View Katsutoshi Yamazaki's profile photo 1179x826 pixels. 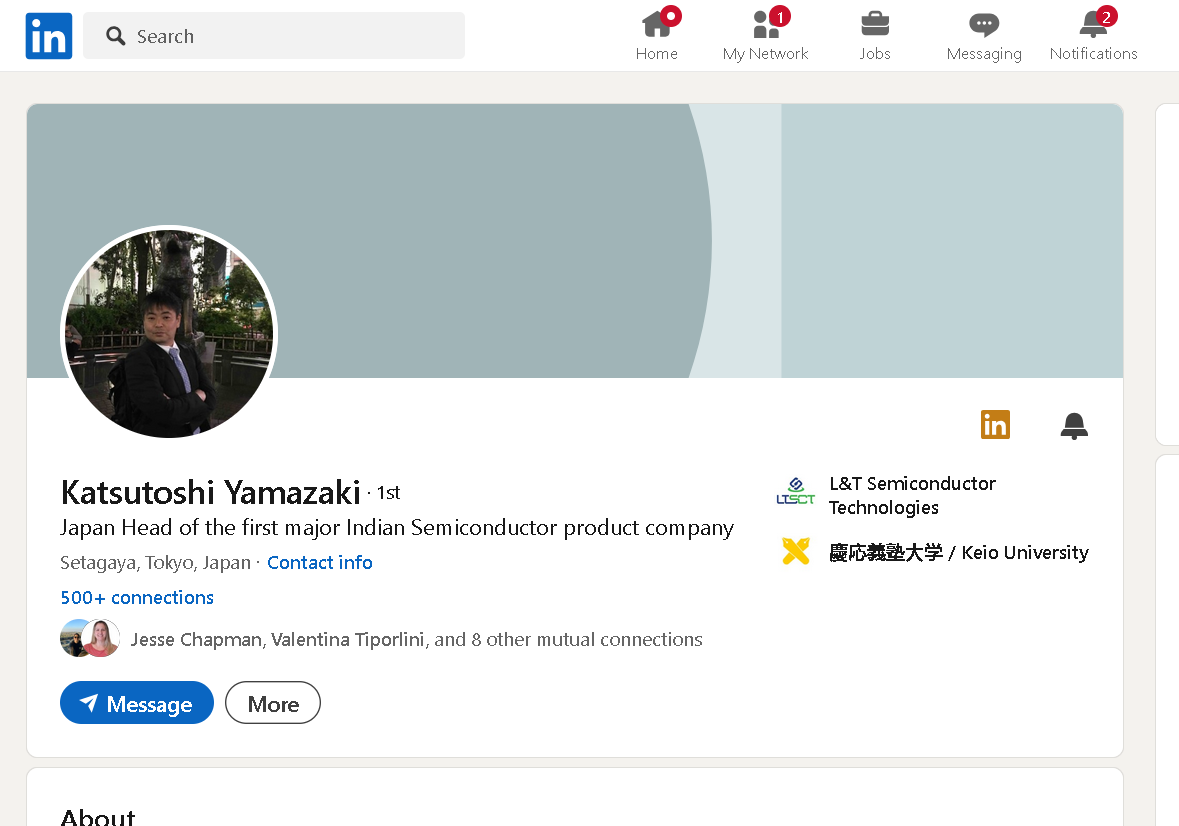coord(169,334)
